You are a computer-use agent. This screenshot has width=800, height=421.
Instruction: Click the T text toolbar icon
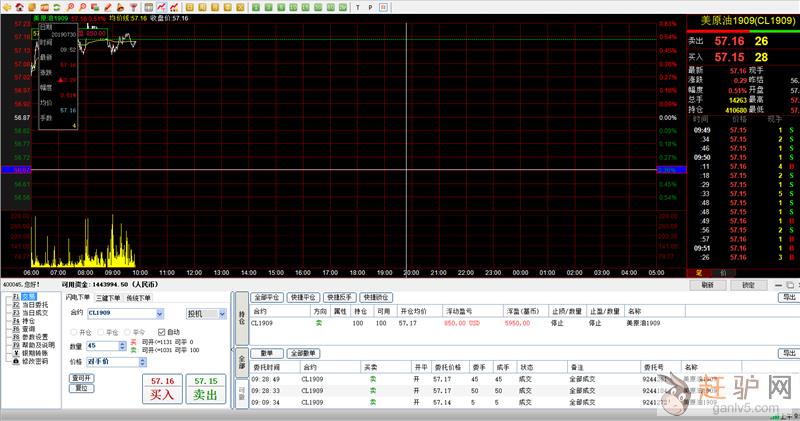click(x=357, y=6)
